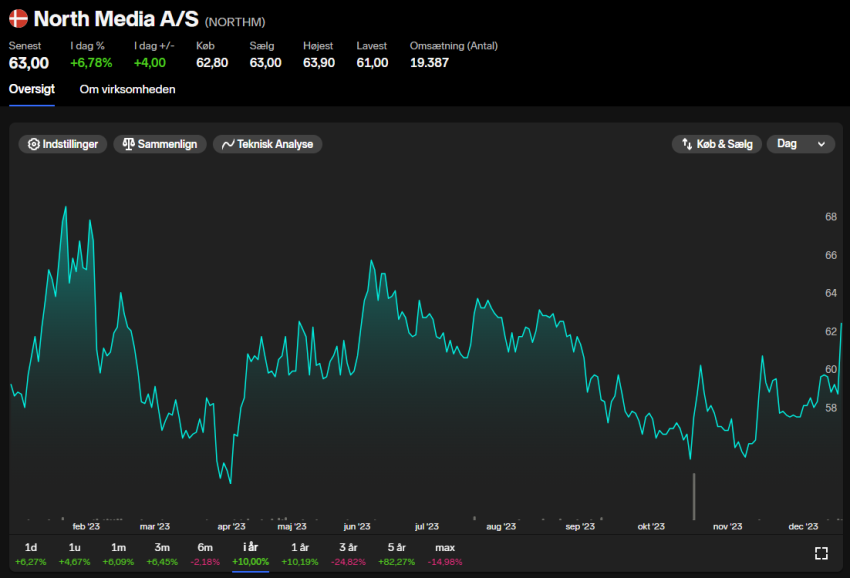
Task: Select the 1u time range
Action: click(74, 554)
